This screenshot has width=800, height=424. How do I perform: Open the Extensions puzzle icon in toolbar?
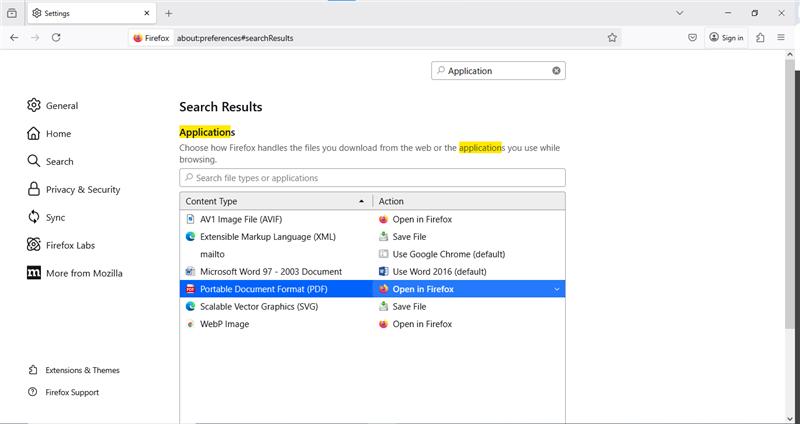[760, 38]
